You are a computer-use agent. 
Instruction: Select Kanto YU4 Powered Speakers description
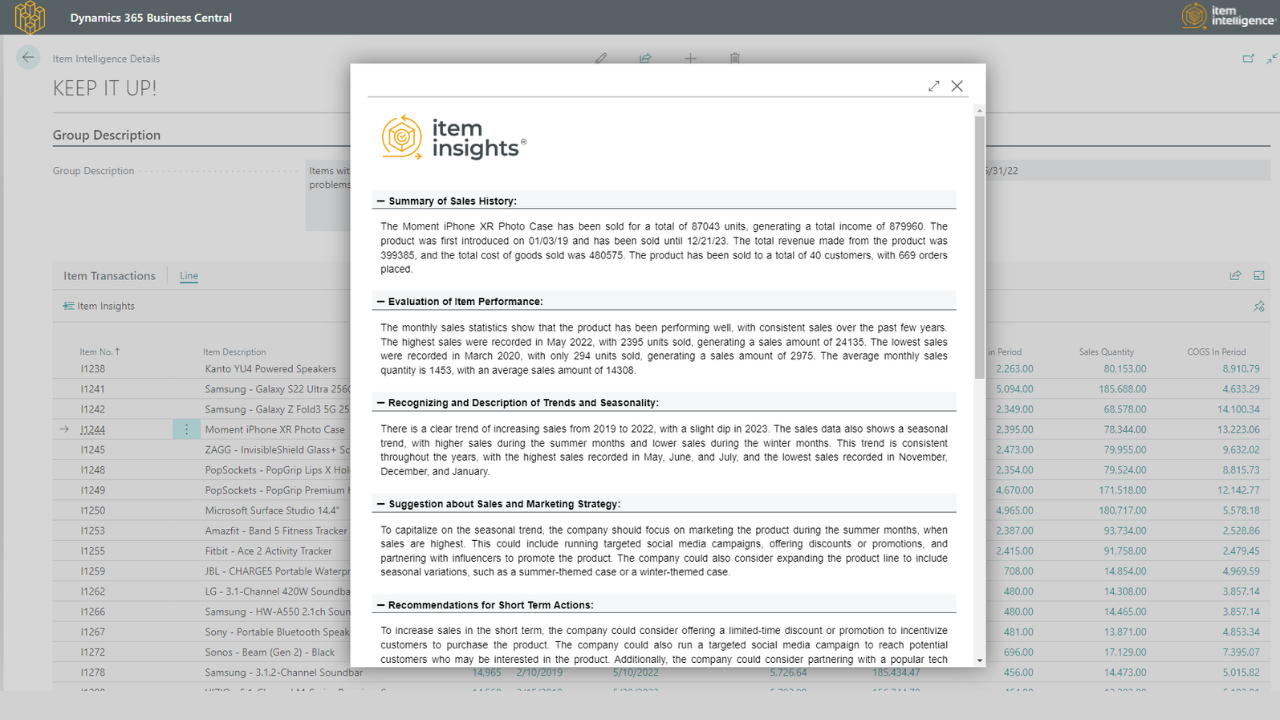(x=271, y=369)
